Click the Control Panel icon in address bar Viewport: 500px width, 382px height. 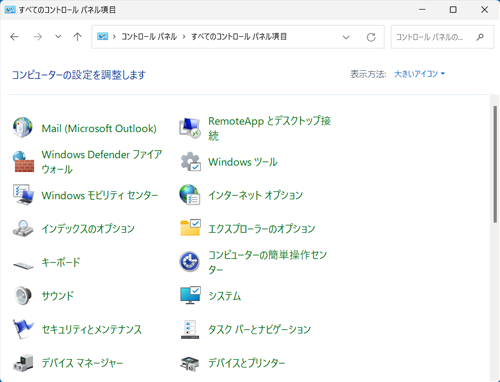102,36
